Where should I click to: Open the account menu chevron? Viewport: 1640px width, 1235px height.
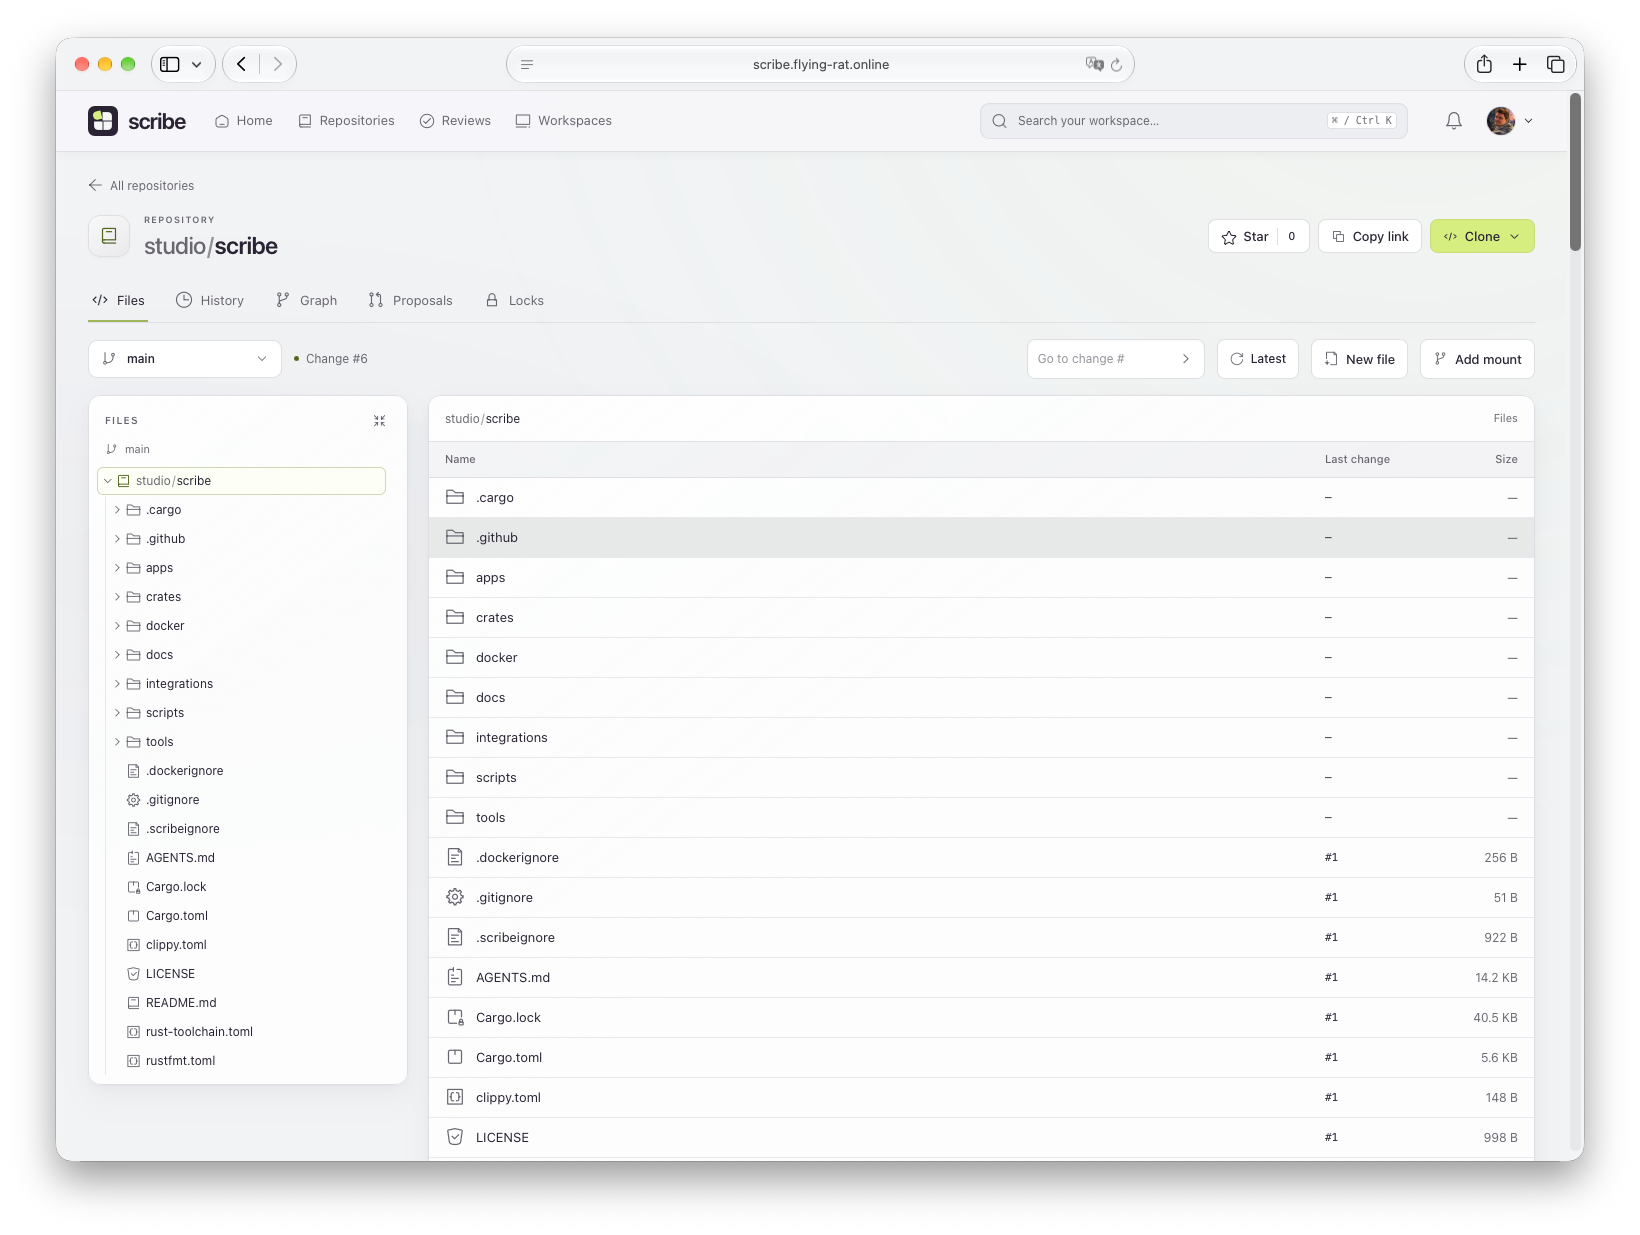point(1528,121)
